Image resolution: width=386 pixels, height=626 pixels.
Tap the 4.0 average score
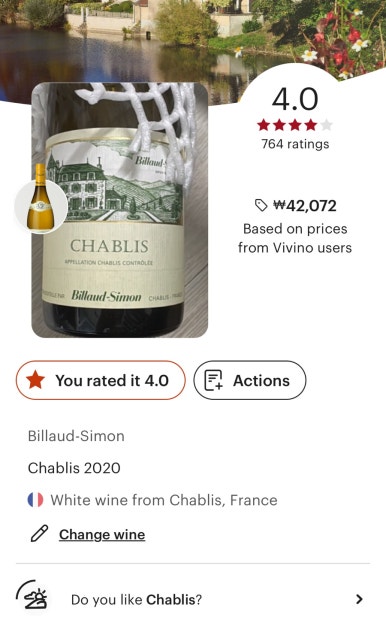[295, 99]
